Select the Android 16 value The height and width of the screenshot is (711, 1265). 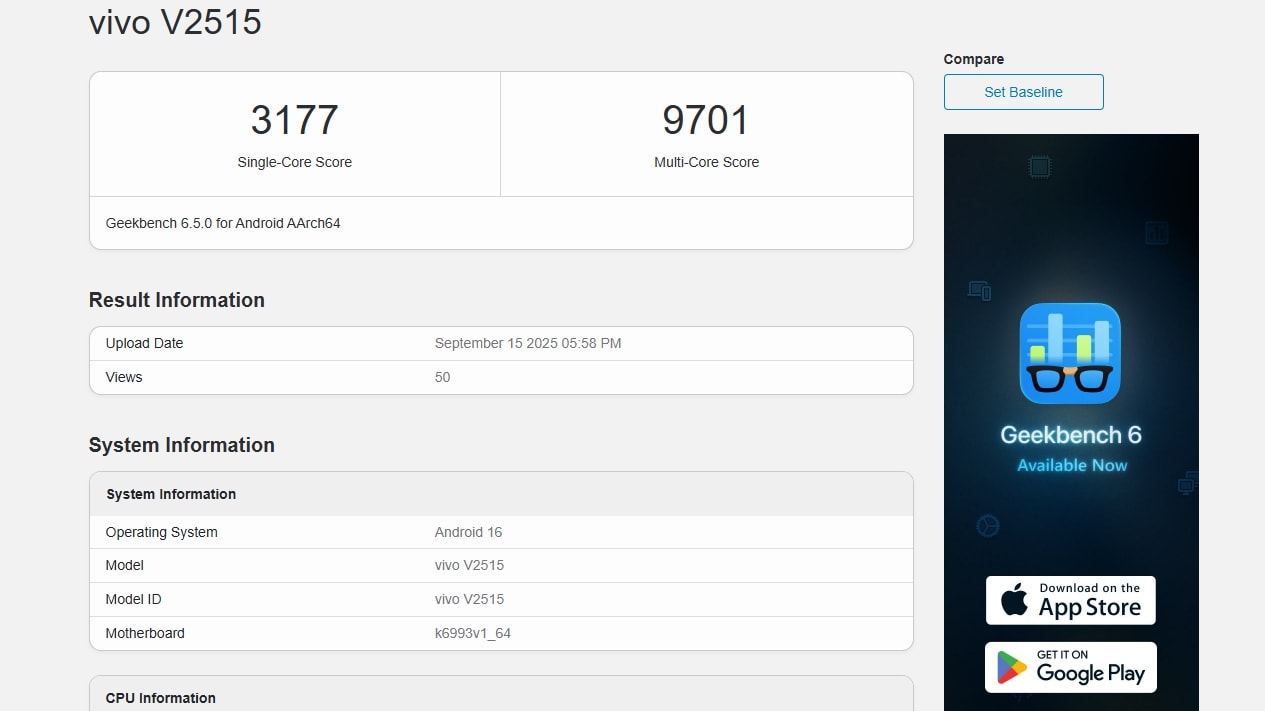pos(468,532)
